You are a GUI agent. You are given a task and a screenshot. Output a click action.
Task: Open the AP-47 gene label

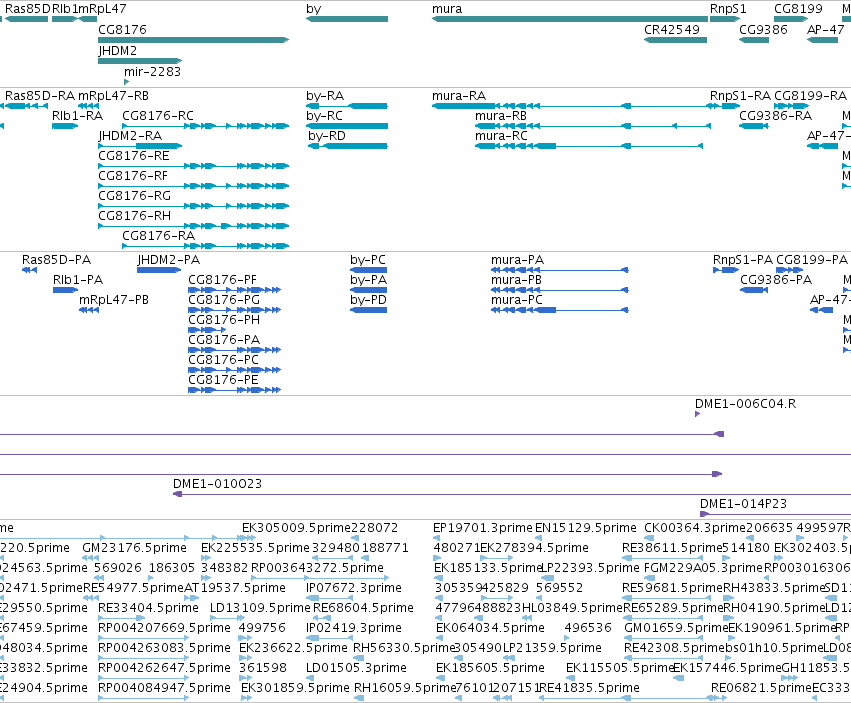pyautogui.click(x=825, y=30)
